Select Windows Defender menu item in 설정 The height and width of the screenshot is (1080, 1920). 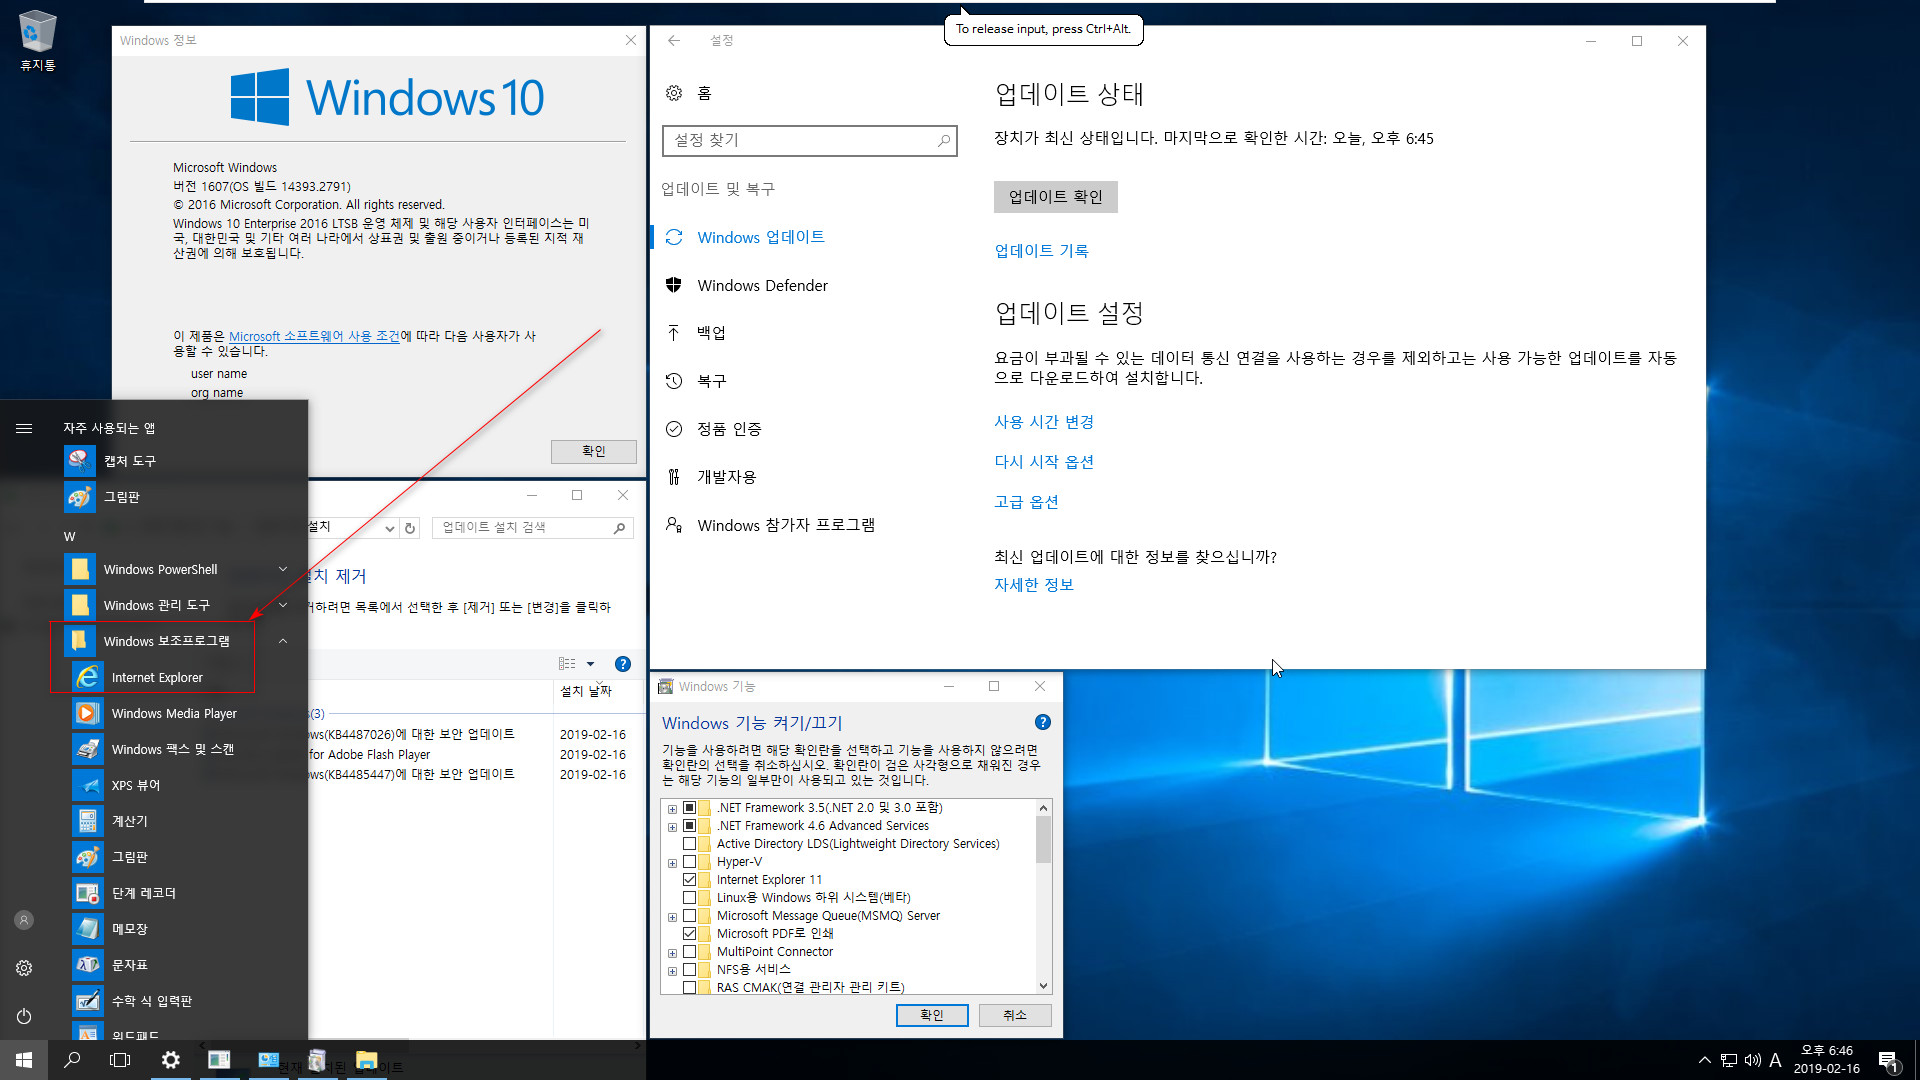click(764, 285)
